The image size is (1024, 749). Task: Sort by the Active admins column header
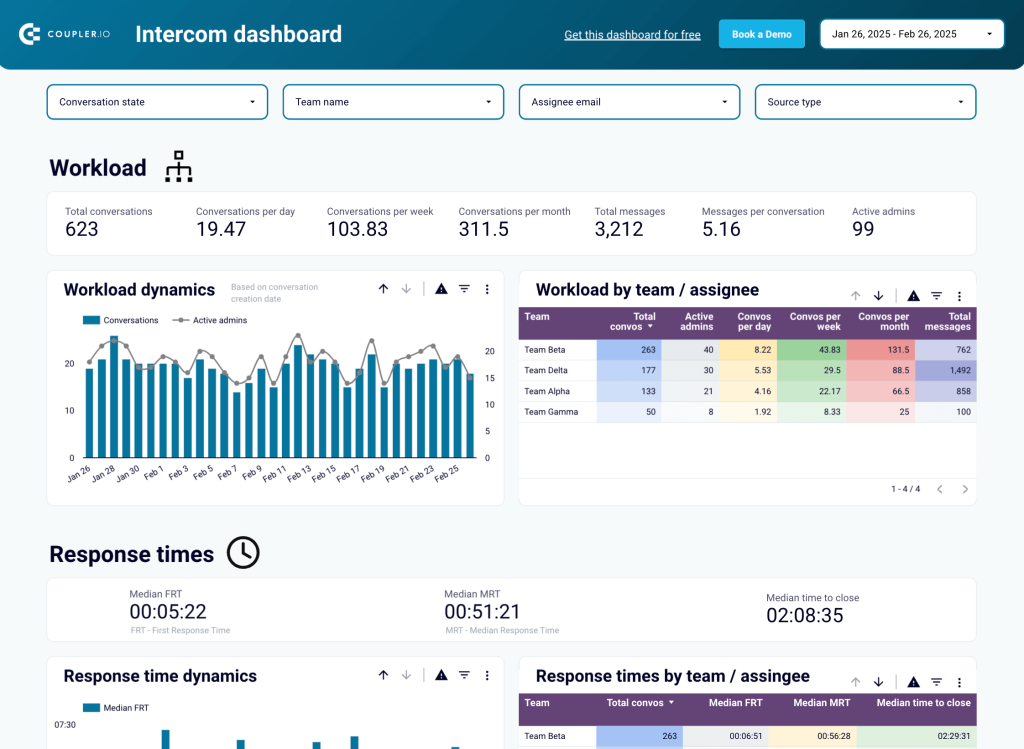(x=696, y=321)
